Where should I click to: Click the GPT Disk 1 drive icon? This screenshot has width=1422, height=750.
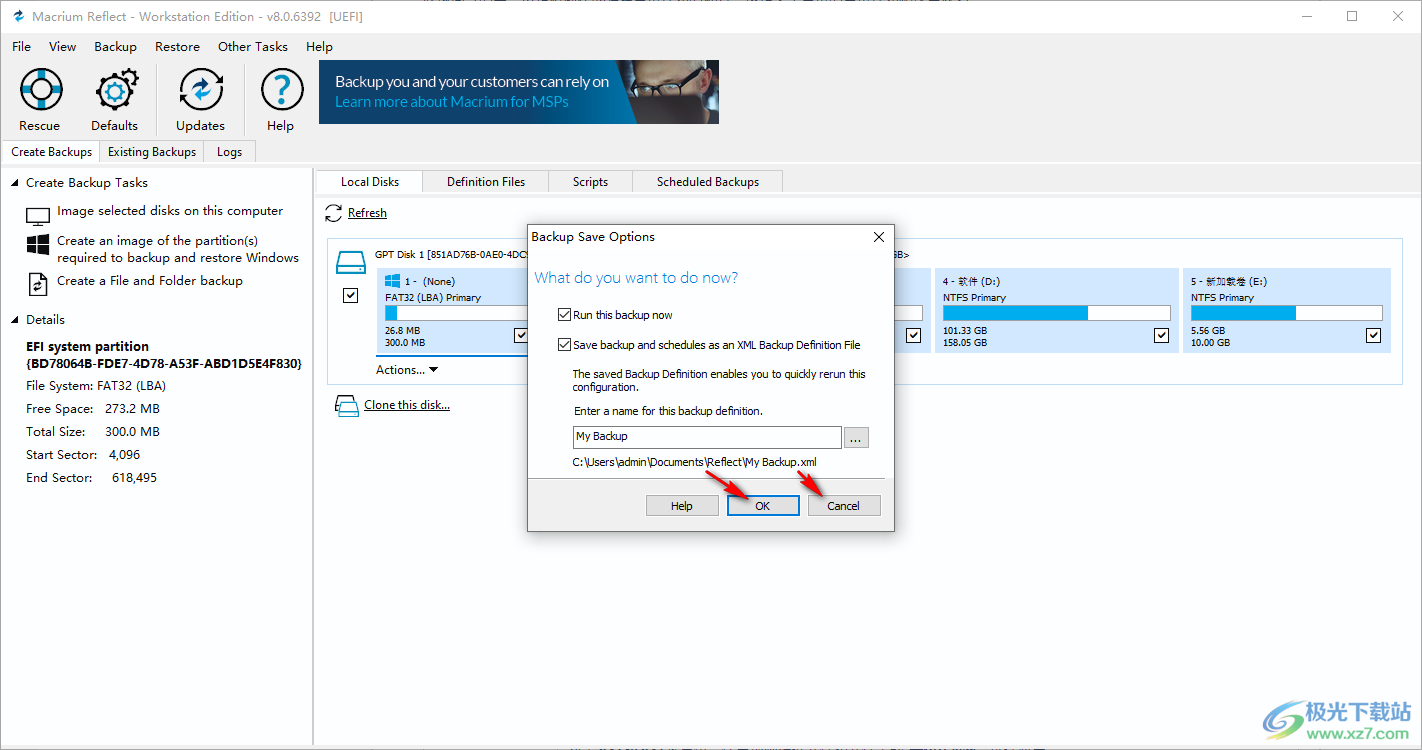(x=351, y=263)
